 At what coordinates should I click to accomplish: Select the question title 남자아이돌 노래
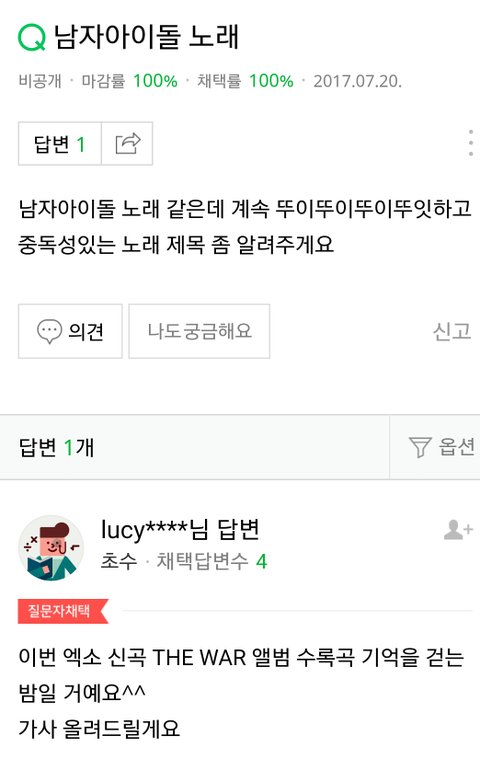point(147,37)
